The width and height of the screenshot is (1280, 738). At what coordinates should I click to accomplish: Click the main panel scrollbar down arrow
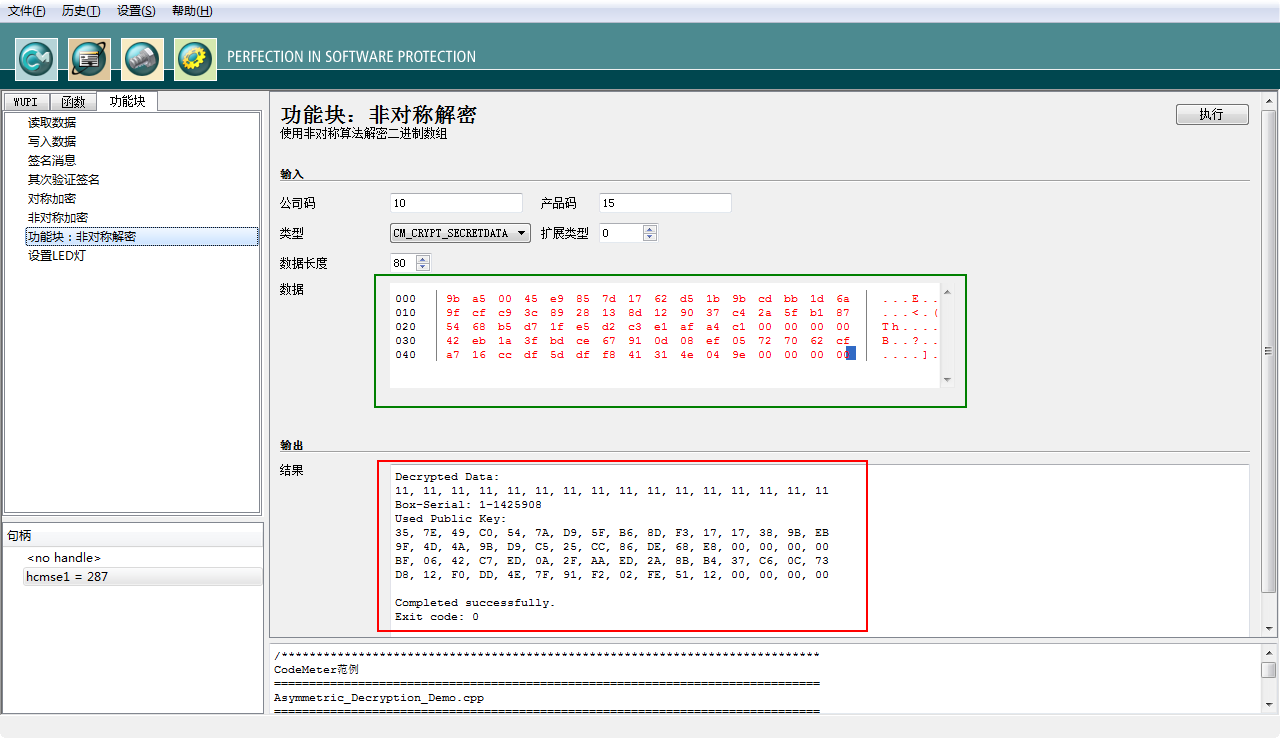click(1269, 628)
